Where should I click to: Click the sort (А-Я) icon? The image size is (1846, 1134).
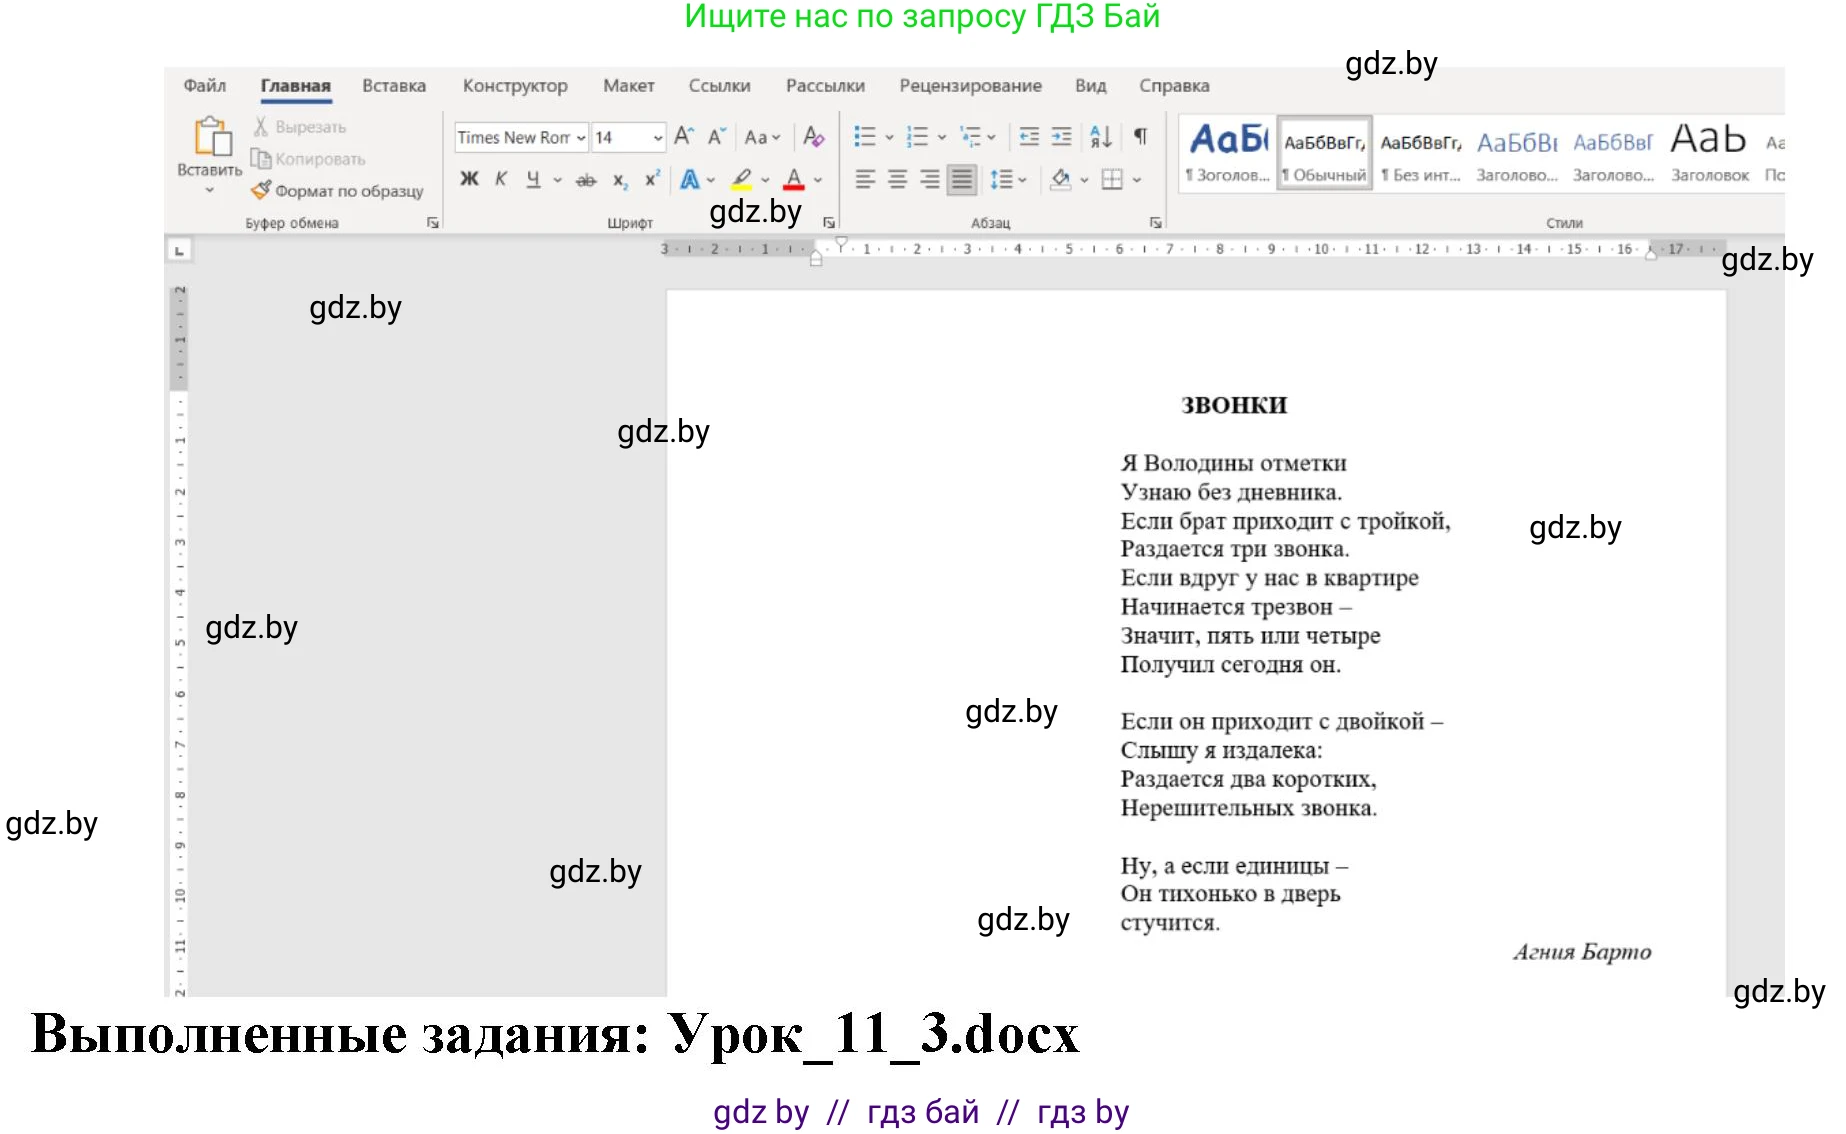pyautogui.click(x=1100, y=137)
